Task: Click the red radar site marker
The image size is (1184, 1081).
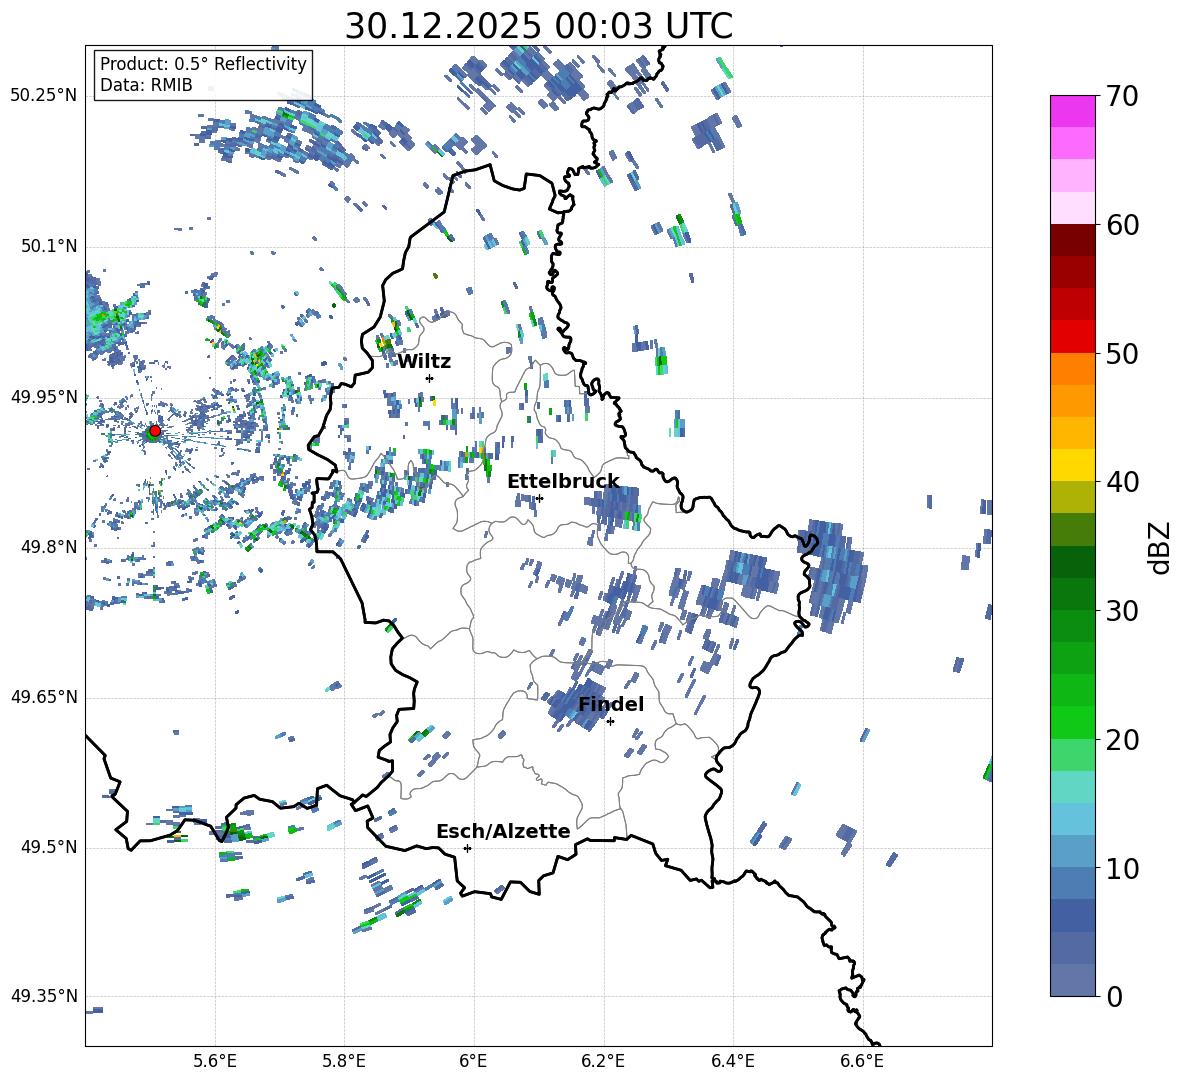Action: click(x=155, y=431)
